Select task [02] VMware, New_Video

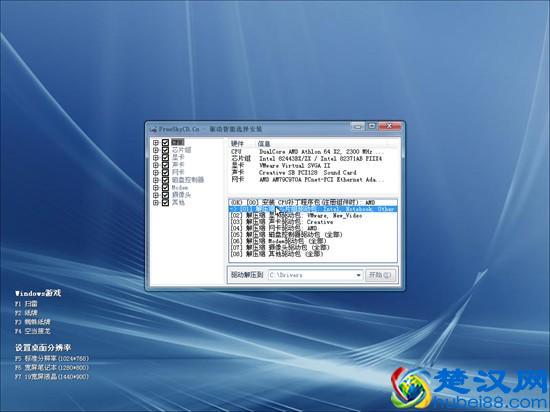(313, 216)
